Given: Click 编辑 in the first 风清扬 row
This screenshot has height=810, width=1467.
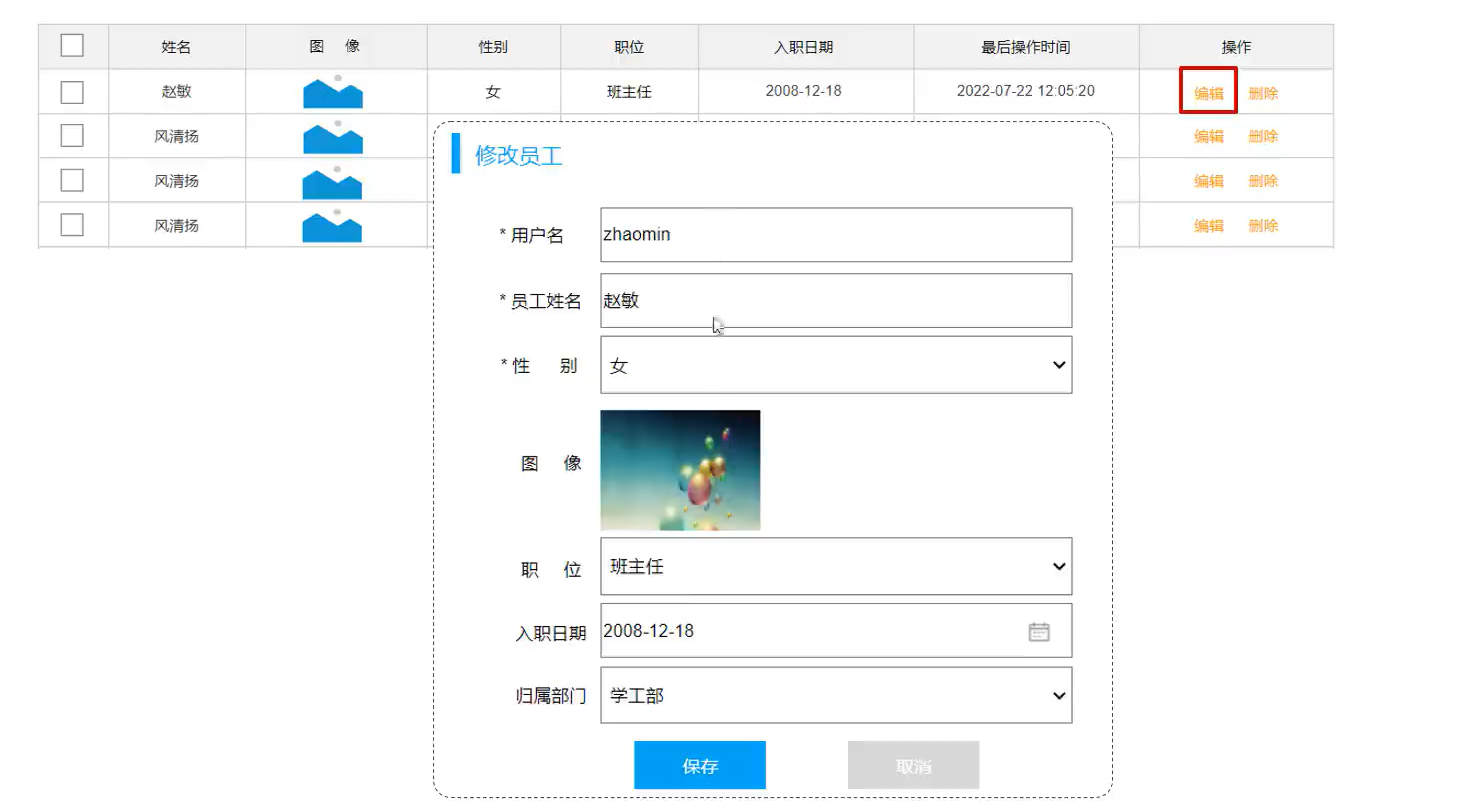Looking at the screenshot, I should [x=1209, y=136].
